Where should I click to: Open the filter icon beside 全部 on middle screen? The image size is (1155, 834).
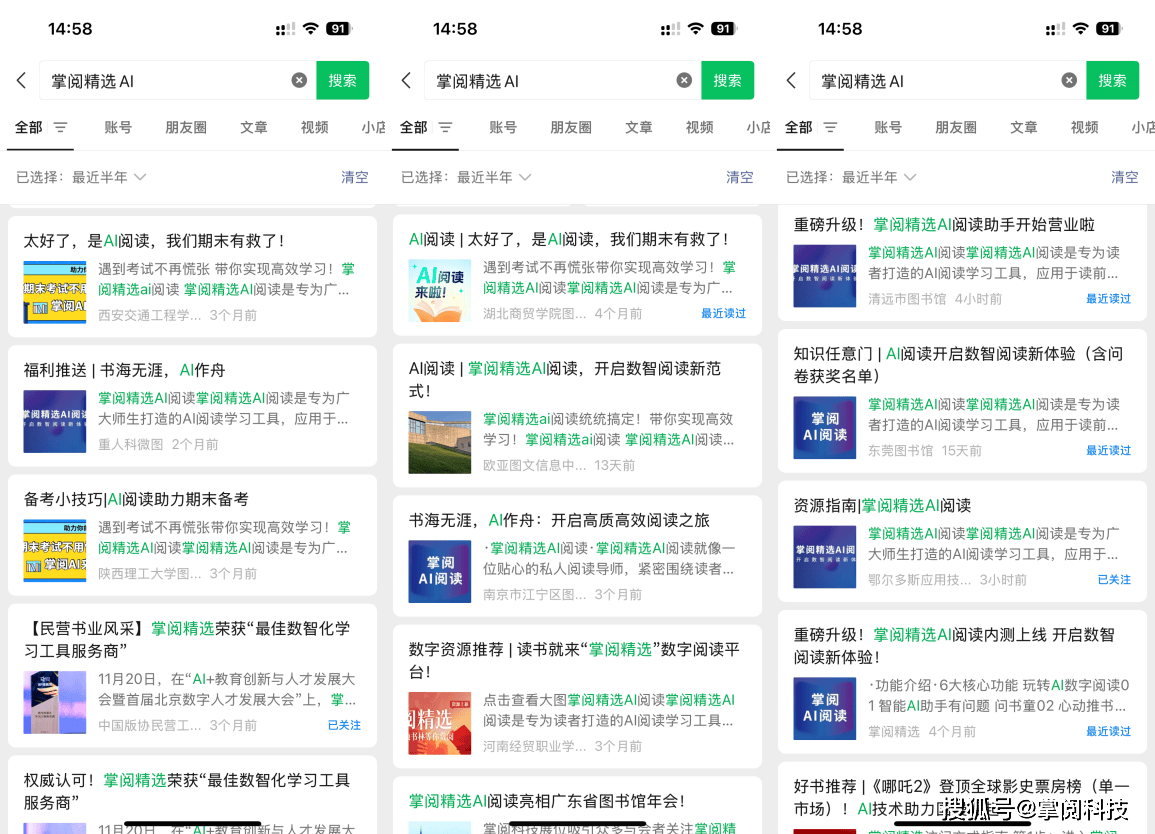point(446,127)
